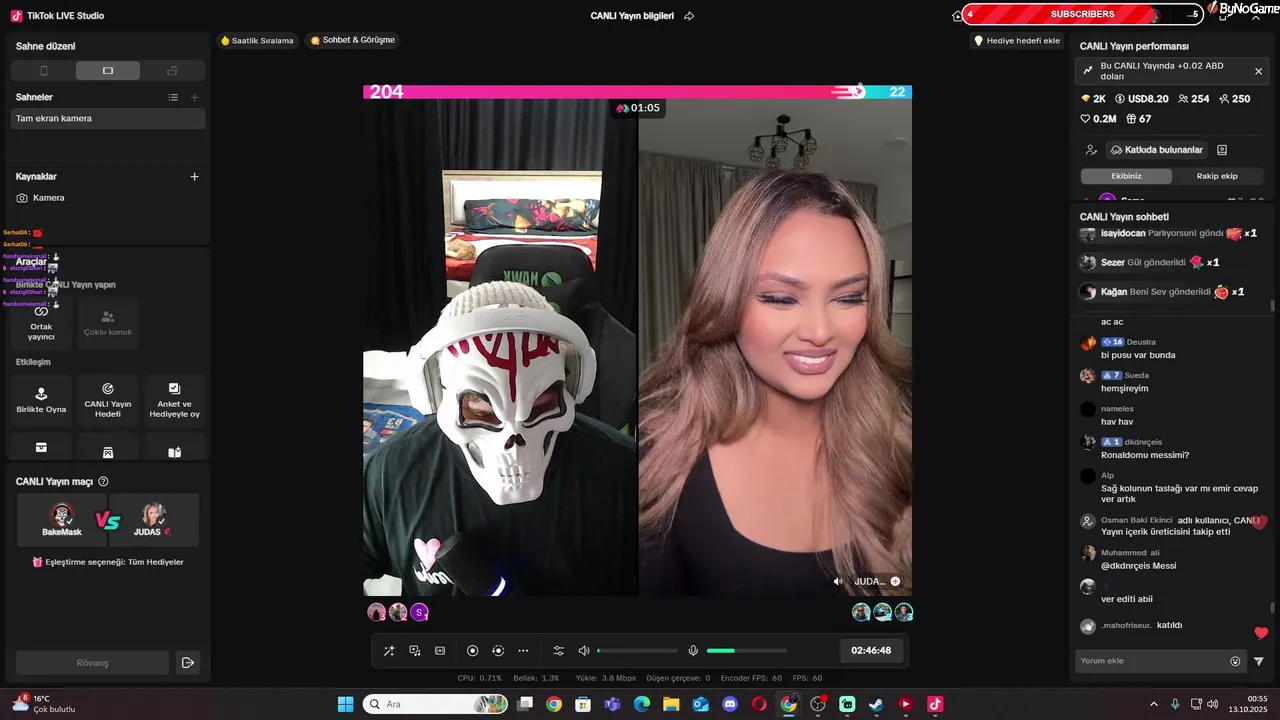Open media and music overlay icon

pyautogui.click(x=415, y=651)
